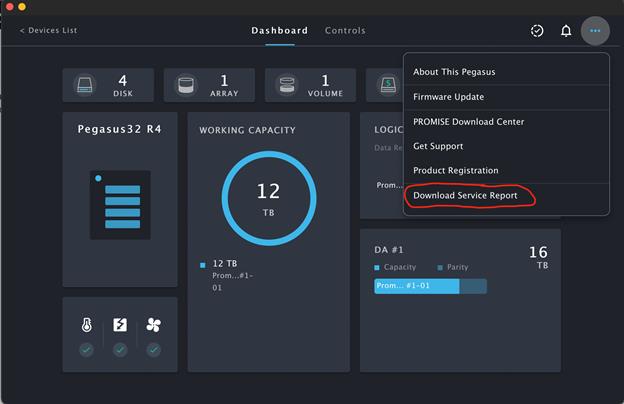Go back to Devices List

[49, 30]
